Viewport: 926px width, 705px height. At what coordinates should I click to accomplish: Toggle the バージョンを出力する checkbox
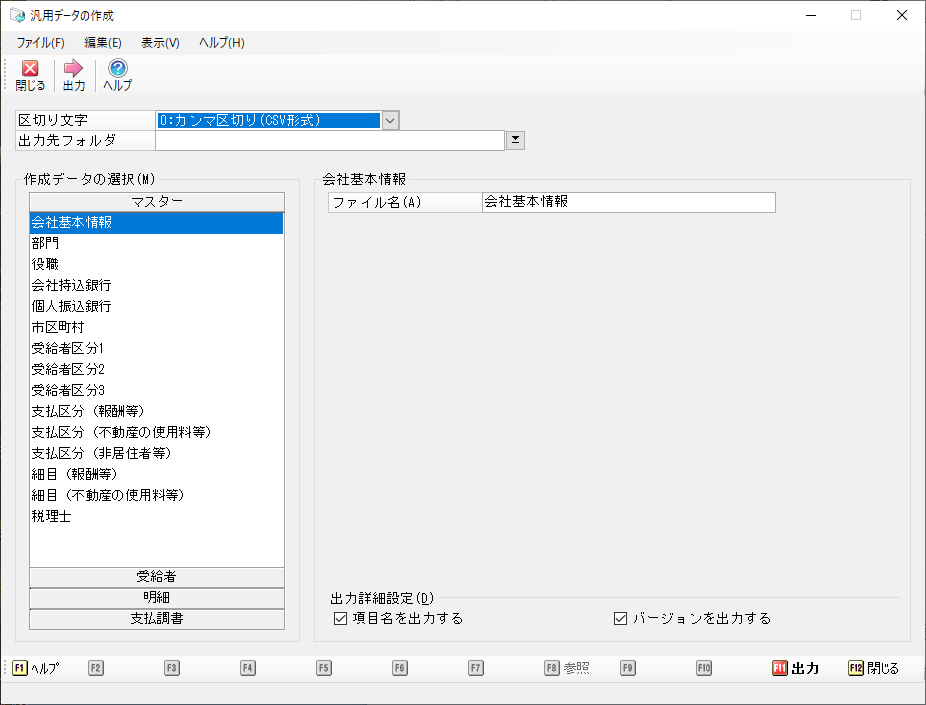click(620, 618)
